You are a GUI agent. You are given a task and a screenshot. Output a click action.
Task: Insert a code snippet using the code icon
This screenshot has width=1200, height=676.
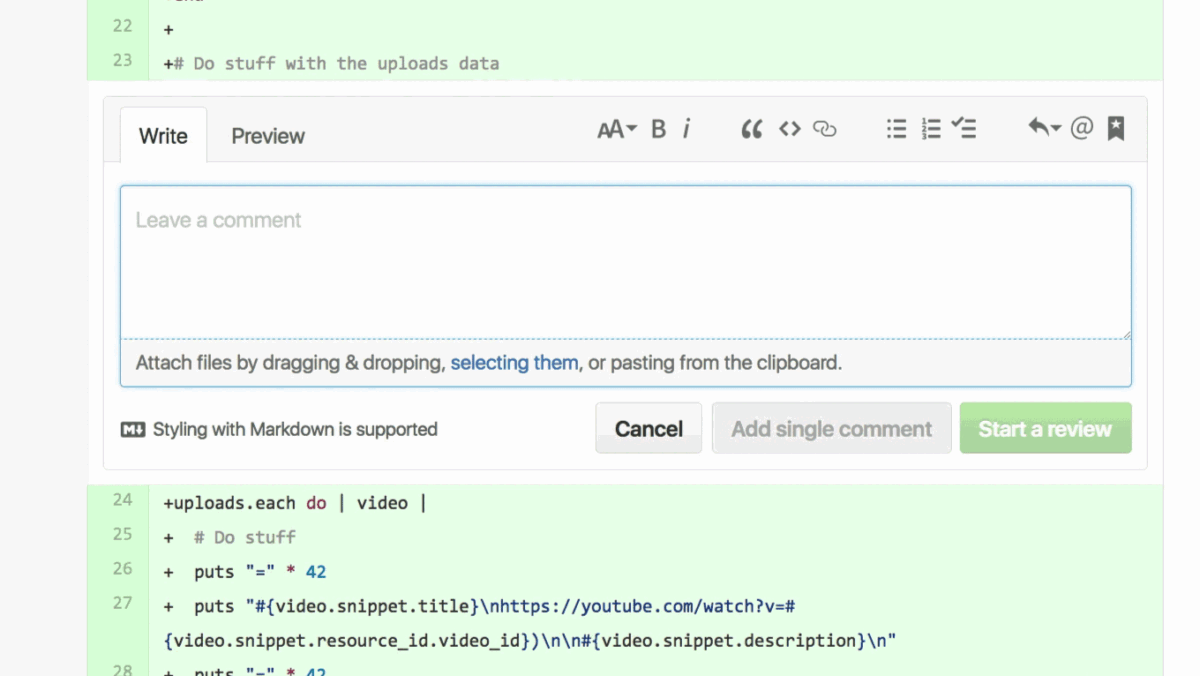[x=789, y=128]
